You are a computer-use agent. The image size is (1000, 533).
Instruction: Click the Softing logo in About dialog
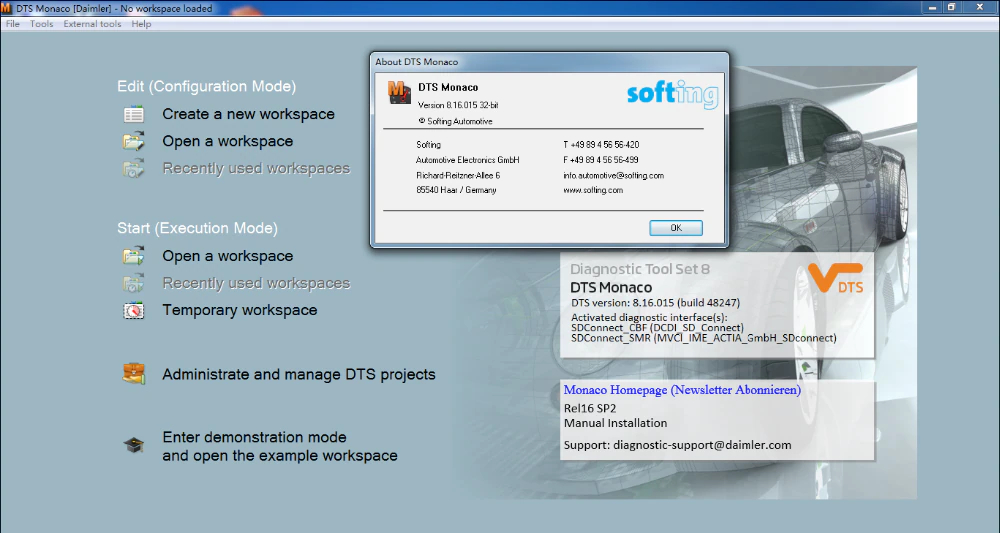(x=673, y=94)
